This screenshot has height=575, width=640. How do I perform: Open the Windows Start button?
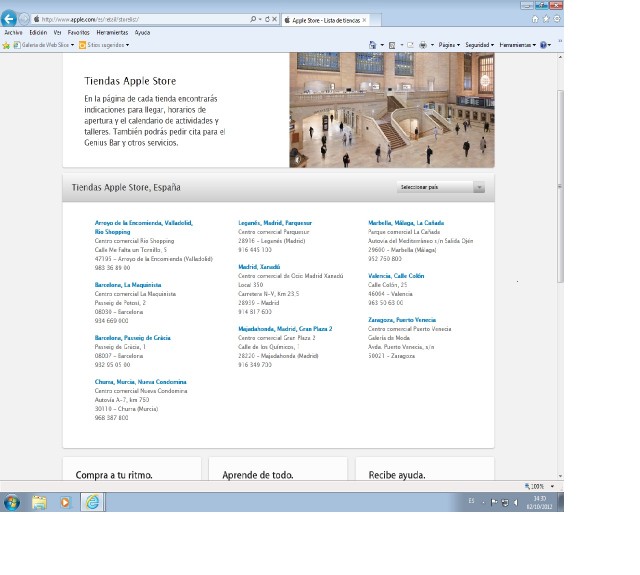pos(12,502)
